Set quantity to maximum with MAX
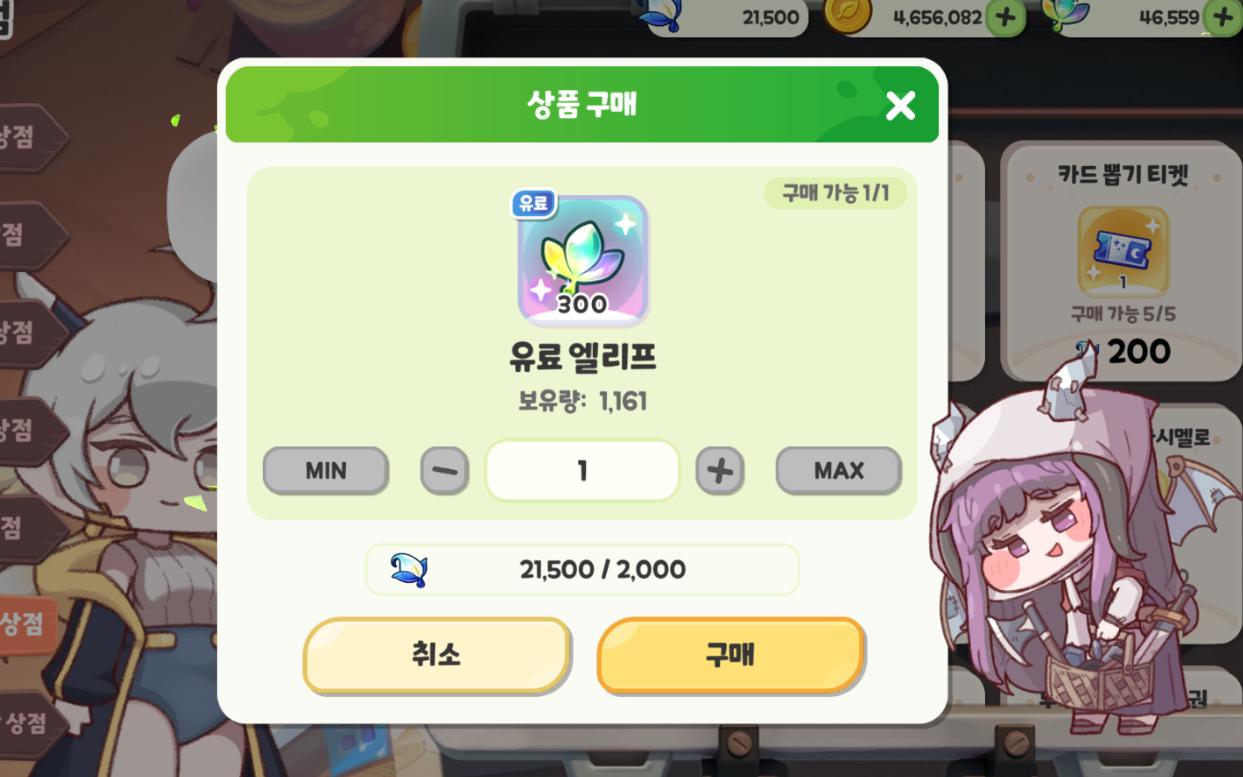 pyautogui.click(x=839, y=470)
